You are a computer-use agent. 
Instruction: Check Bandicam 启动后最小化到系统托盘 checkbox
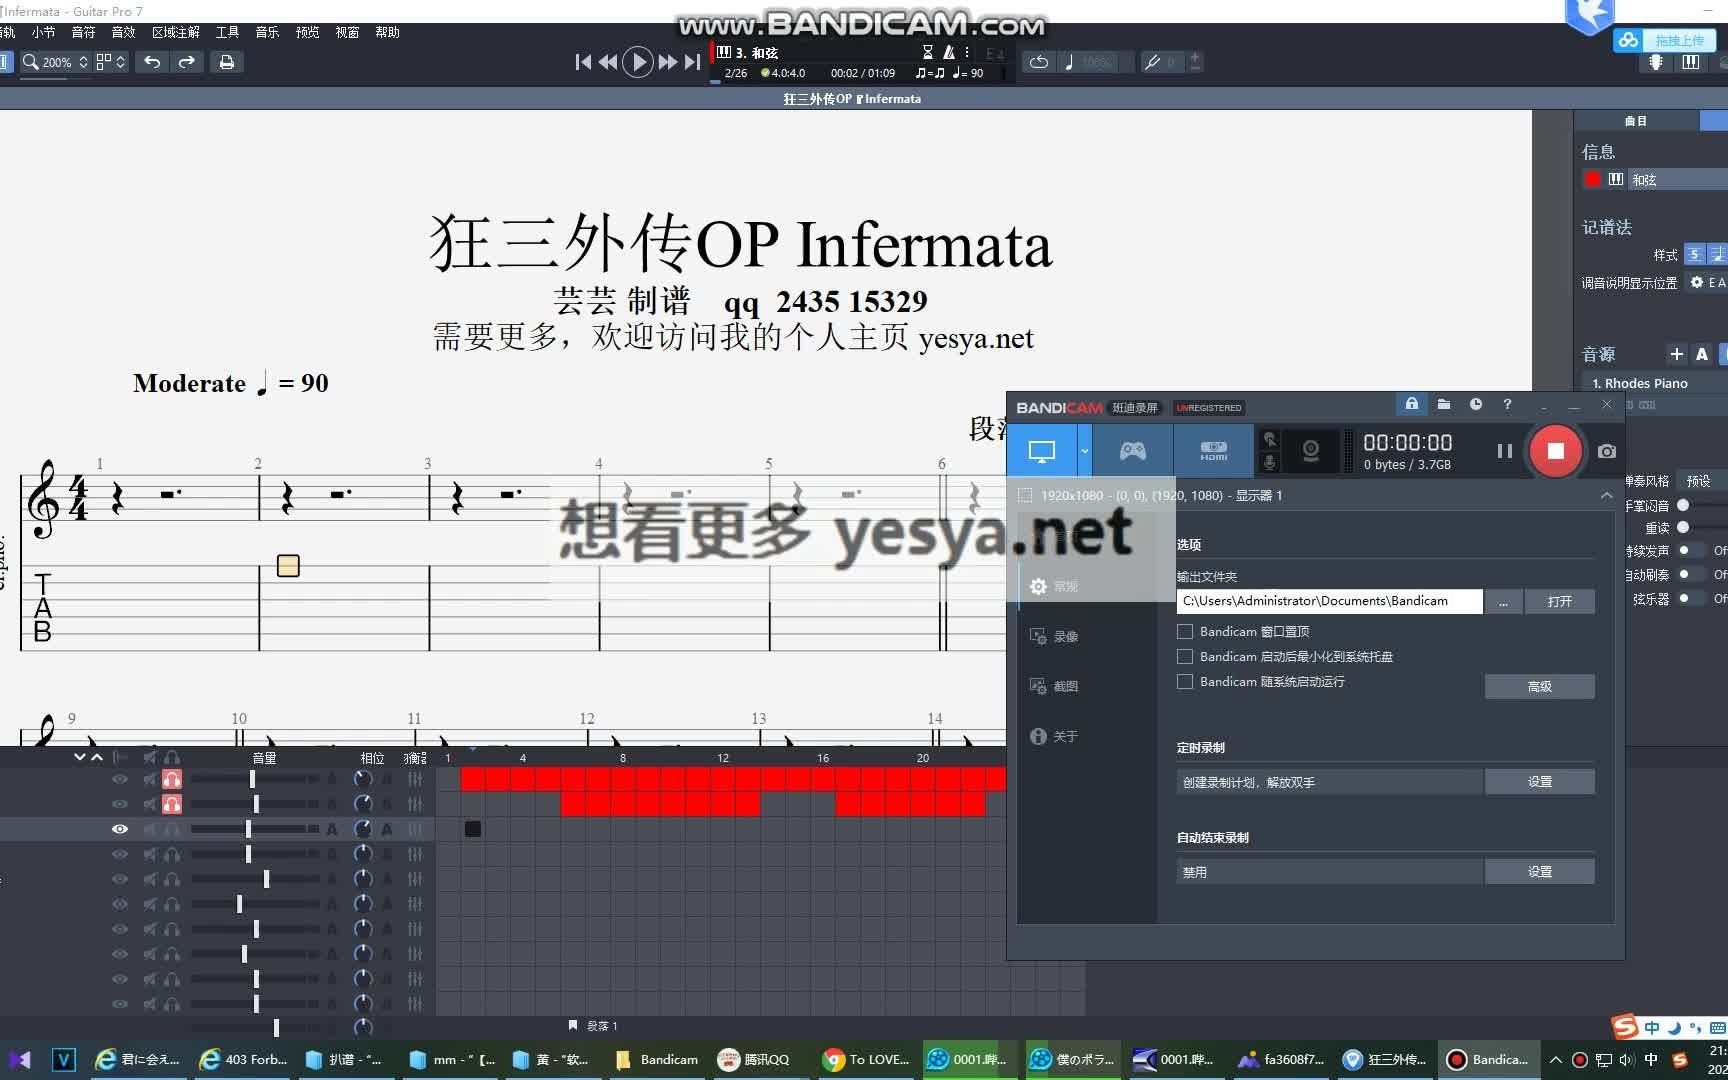[x=1185, y=656]
